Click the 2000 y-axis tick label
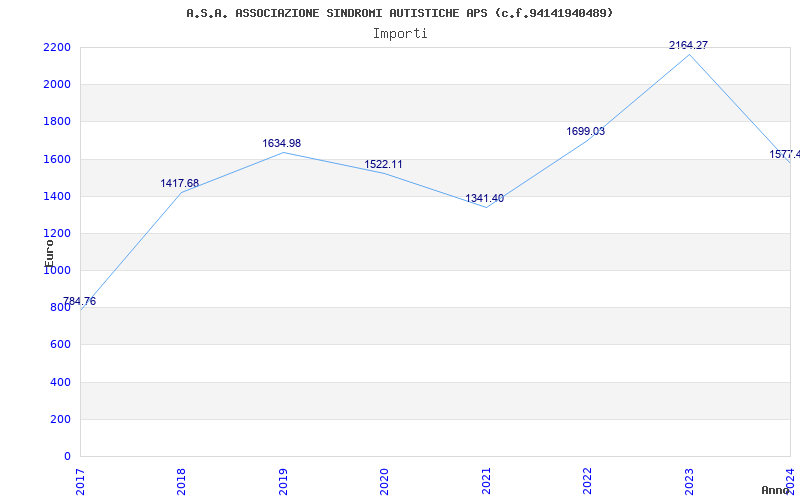The width and height of the screenshot is (800, 500). tap(57, 85)
